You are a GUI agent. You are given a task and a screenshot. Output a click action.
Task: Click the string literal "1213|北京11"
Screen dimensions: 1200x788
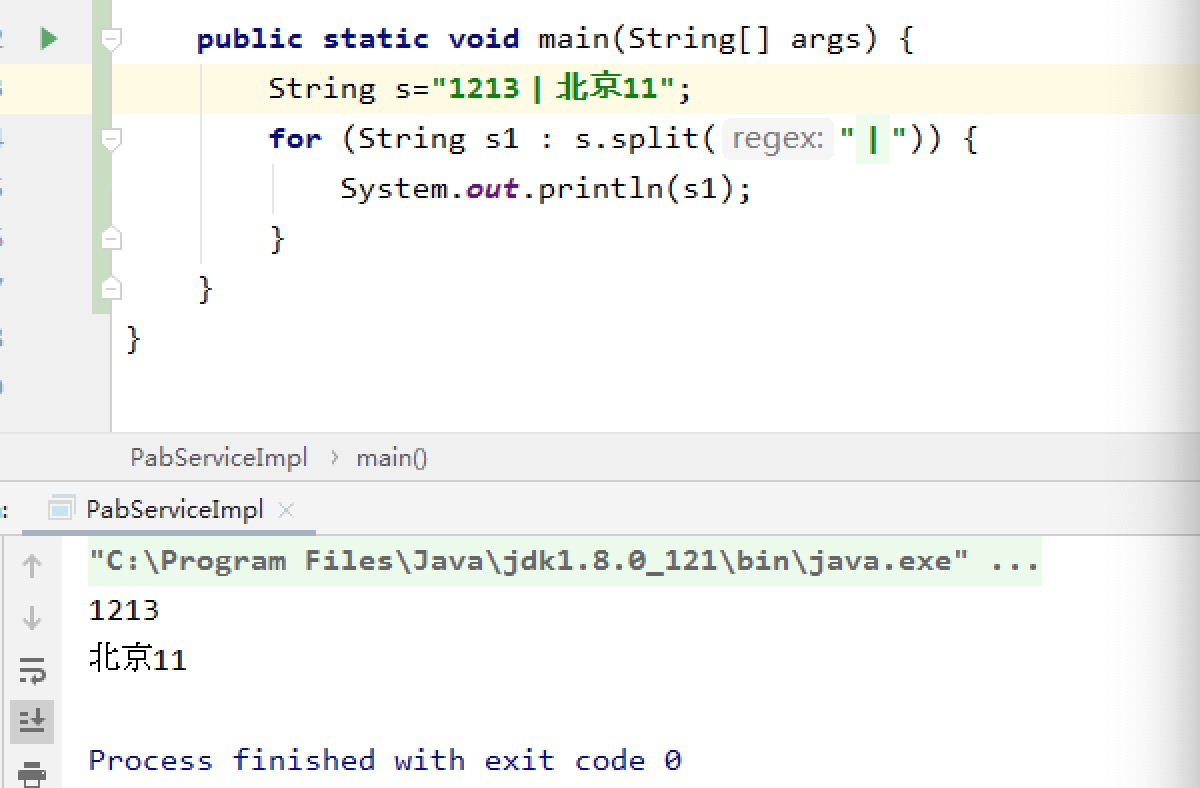[x=553, y=89]
